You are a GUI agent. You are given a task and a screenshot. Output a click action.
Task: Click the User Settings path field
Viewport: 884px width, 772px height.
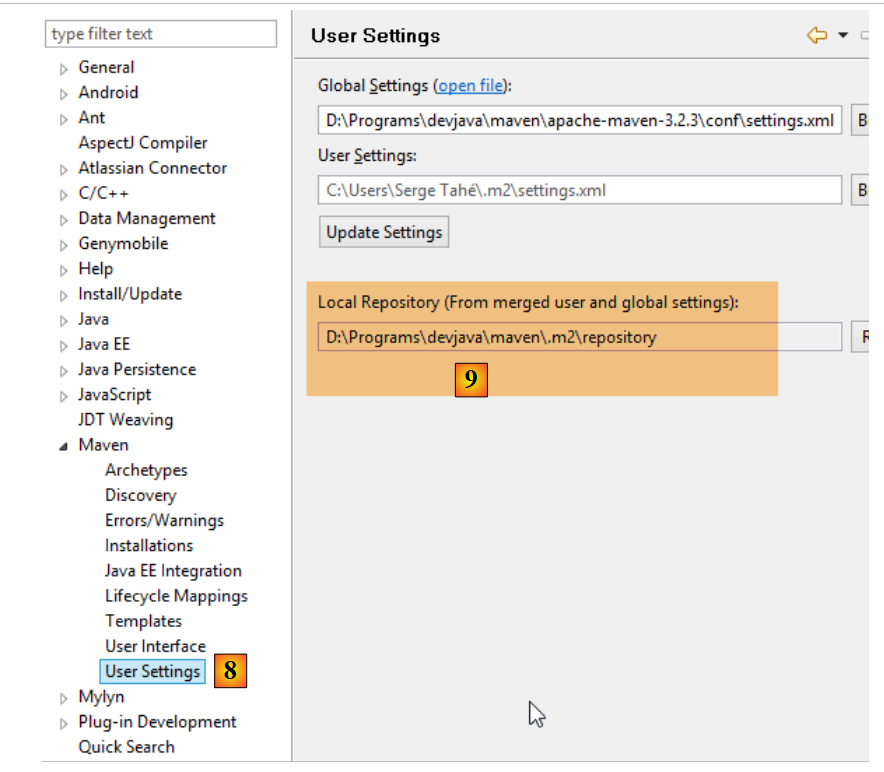point(579,190)
